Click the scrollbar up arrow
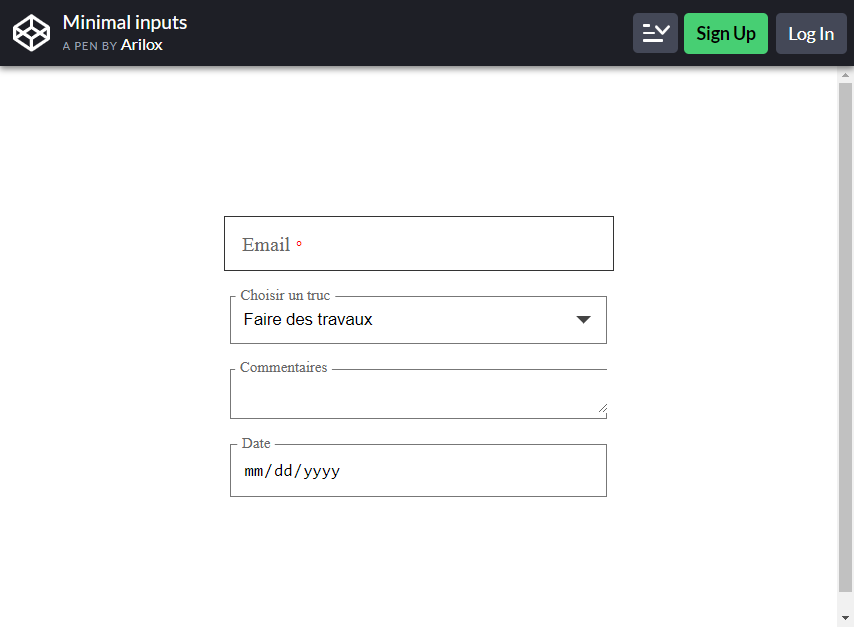Image resolution: width=854 pixels, height=628 pixels. [845, 75]
